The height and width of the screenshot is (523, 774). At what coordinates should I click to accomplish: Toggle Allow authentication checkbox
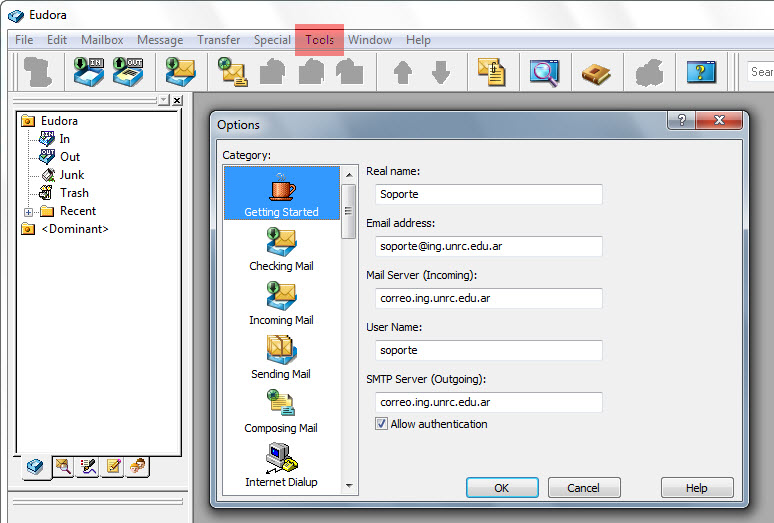tap(381, 424)
